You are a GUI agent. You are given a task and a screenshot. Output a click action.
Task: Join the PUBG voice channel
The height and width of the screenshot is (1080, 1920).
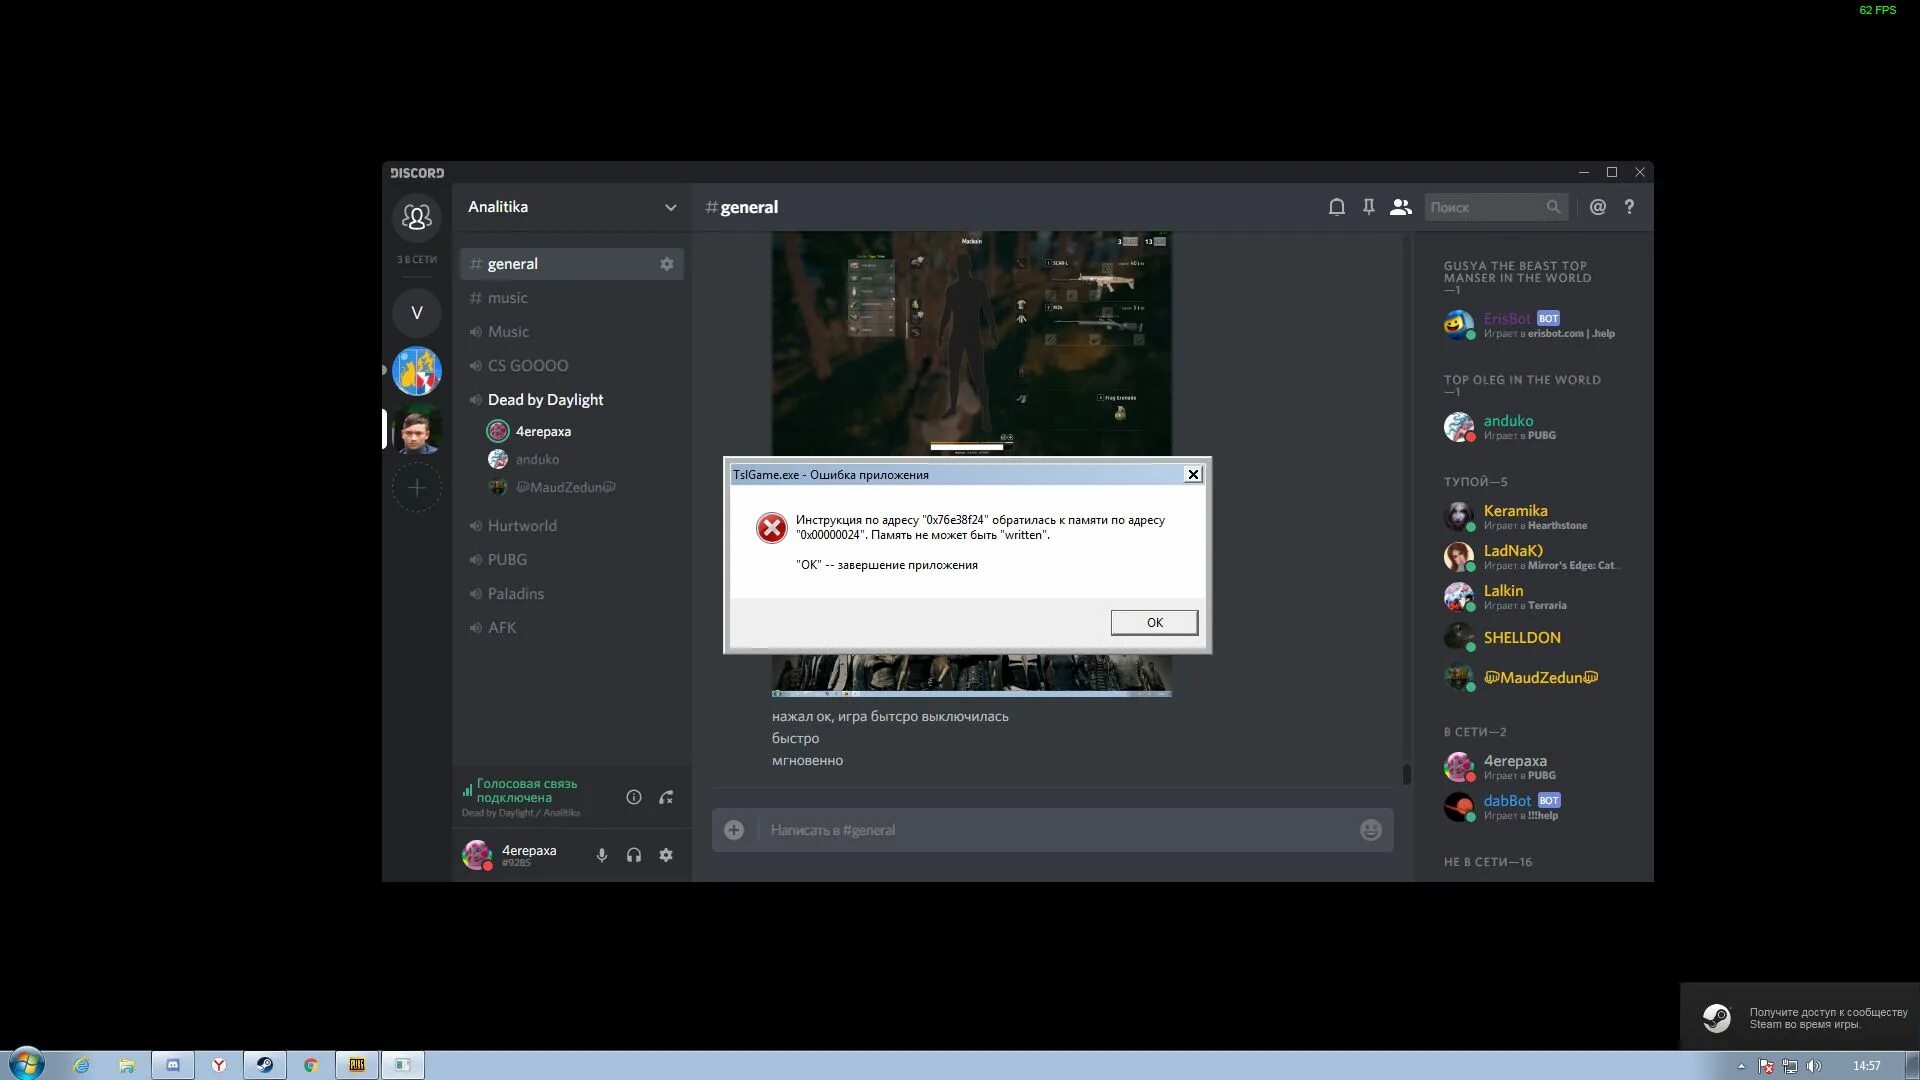tap(507, 560)
